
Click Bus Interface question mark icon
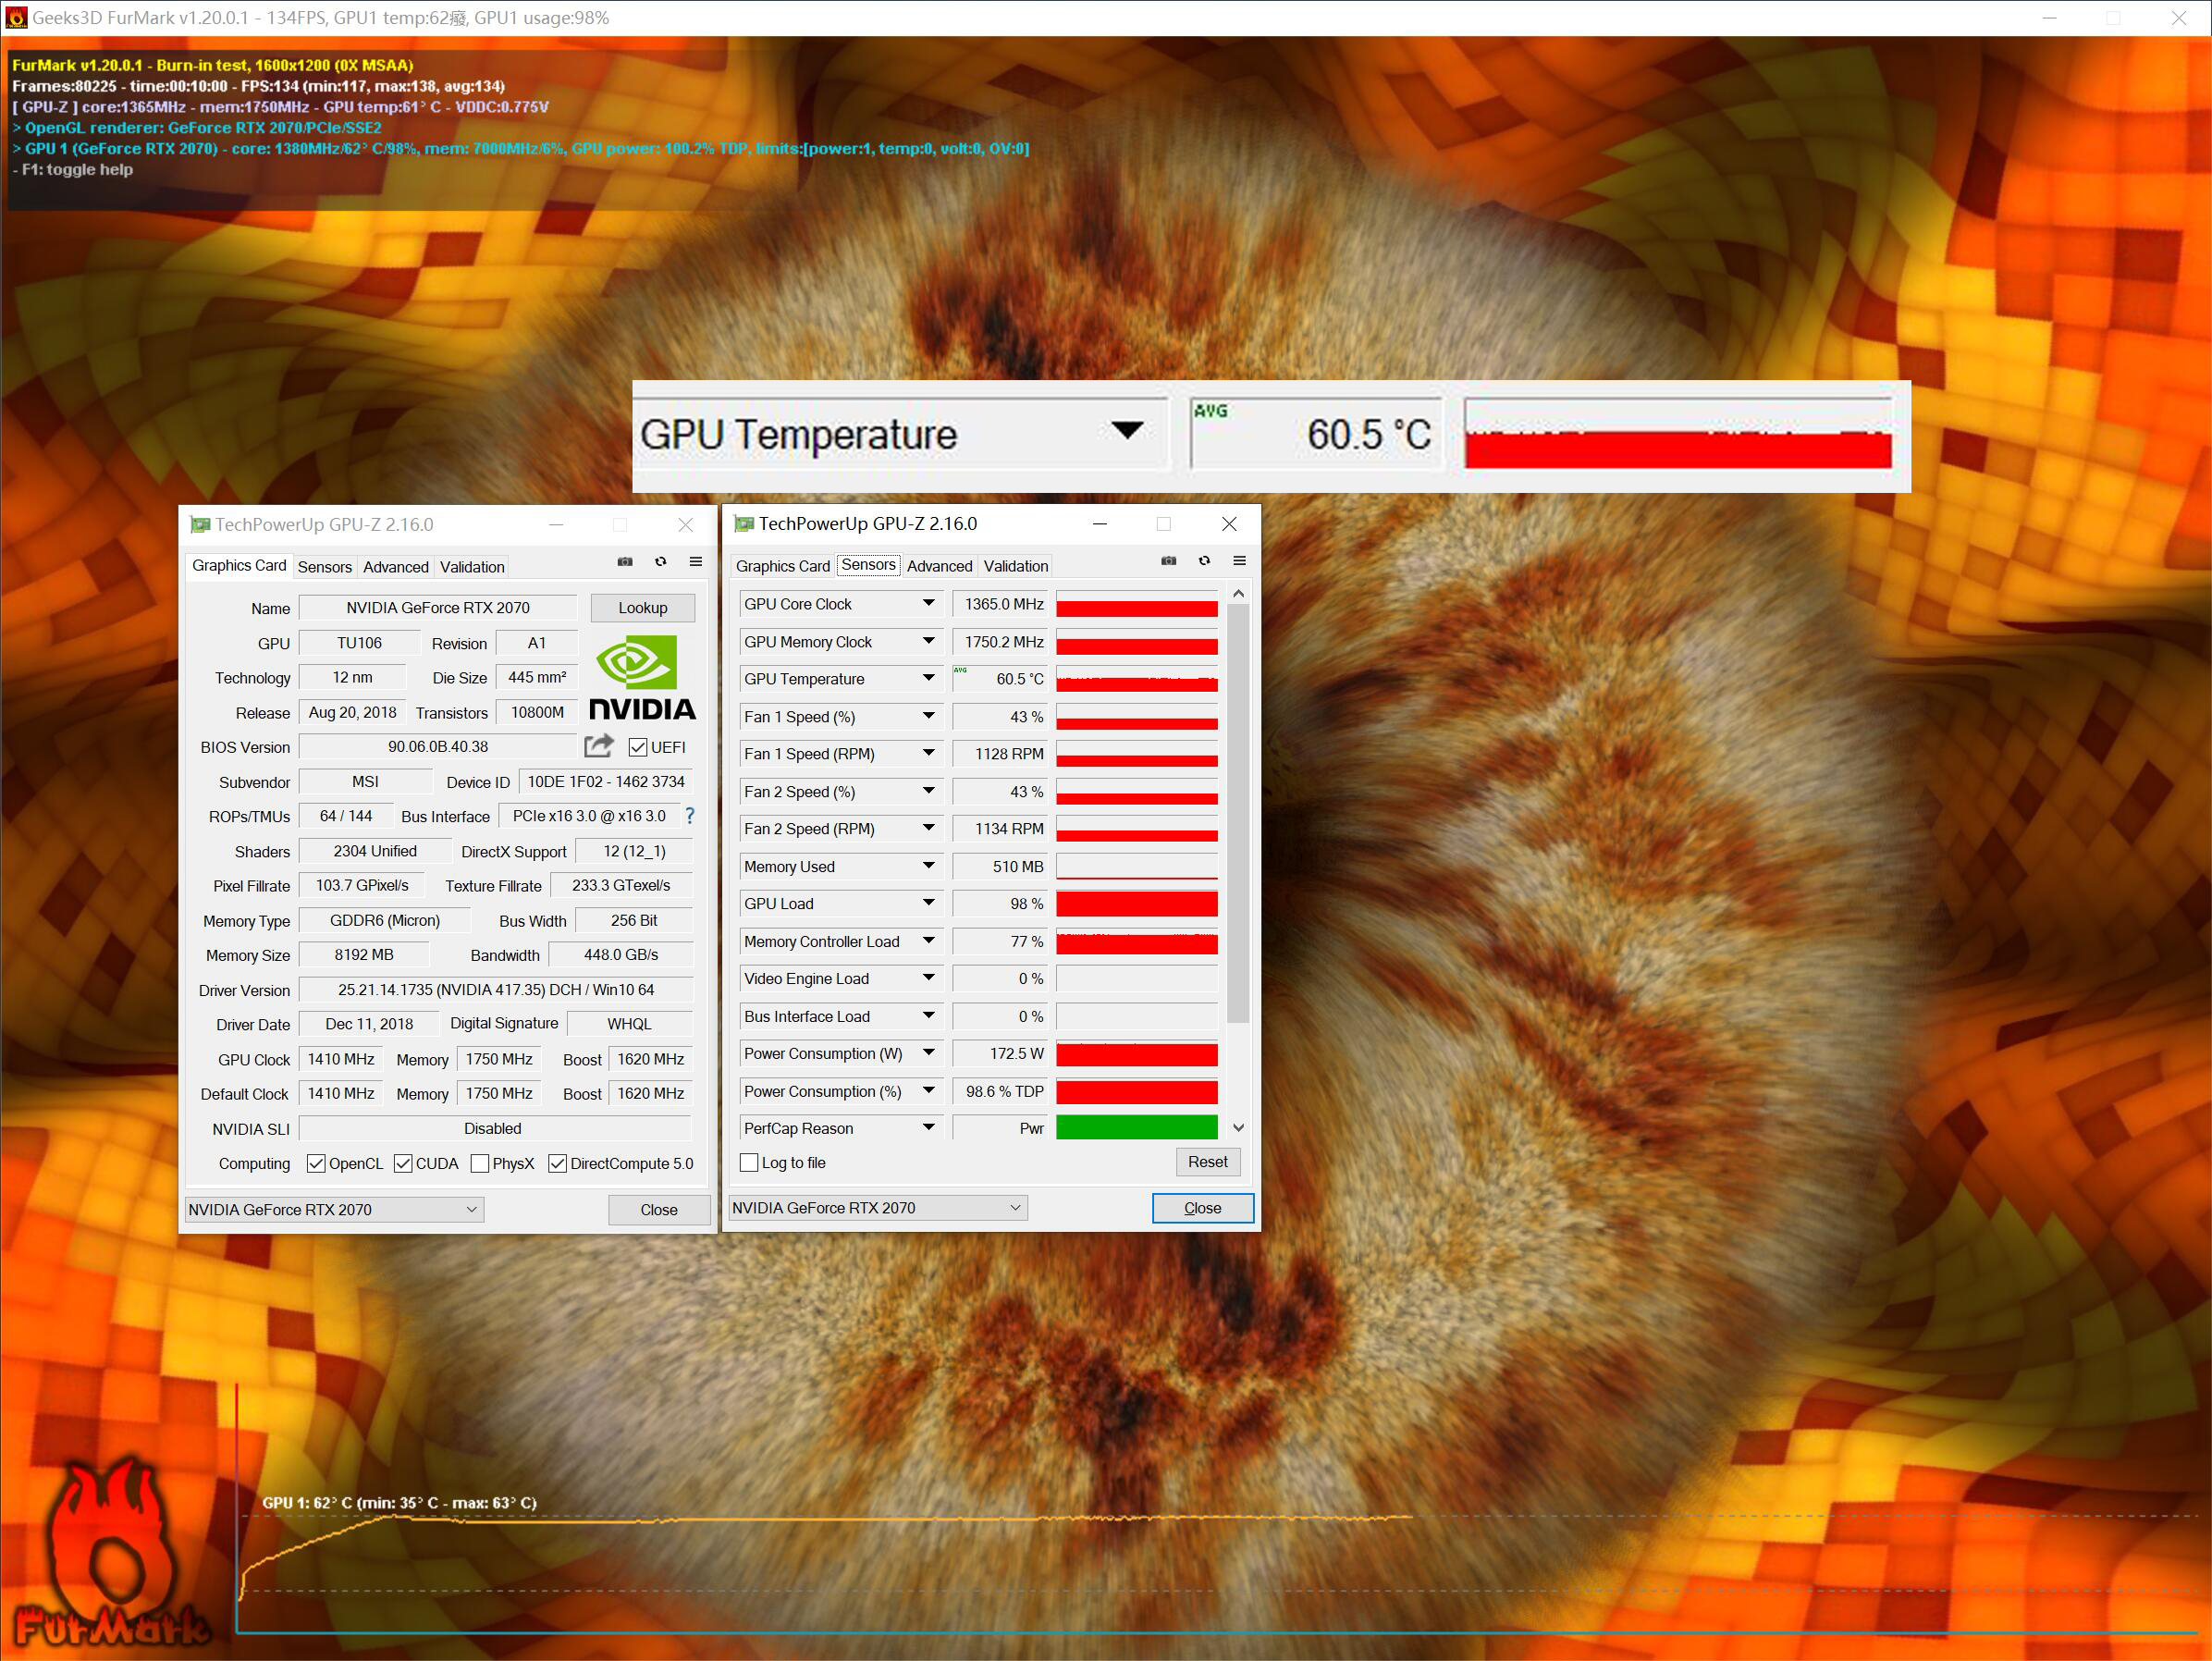click(x=689, y=816)
